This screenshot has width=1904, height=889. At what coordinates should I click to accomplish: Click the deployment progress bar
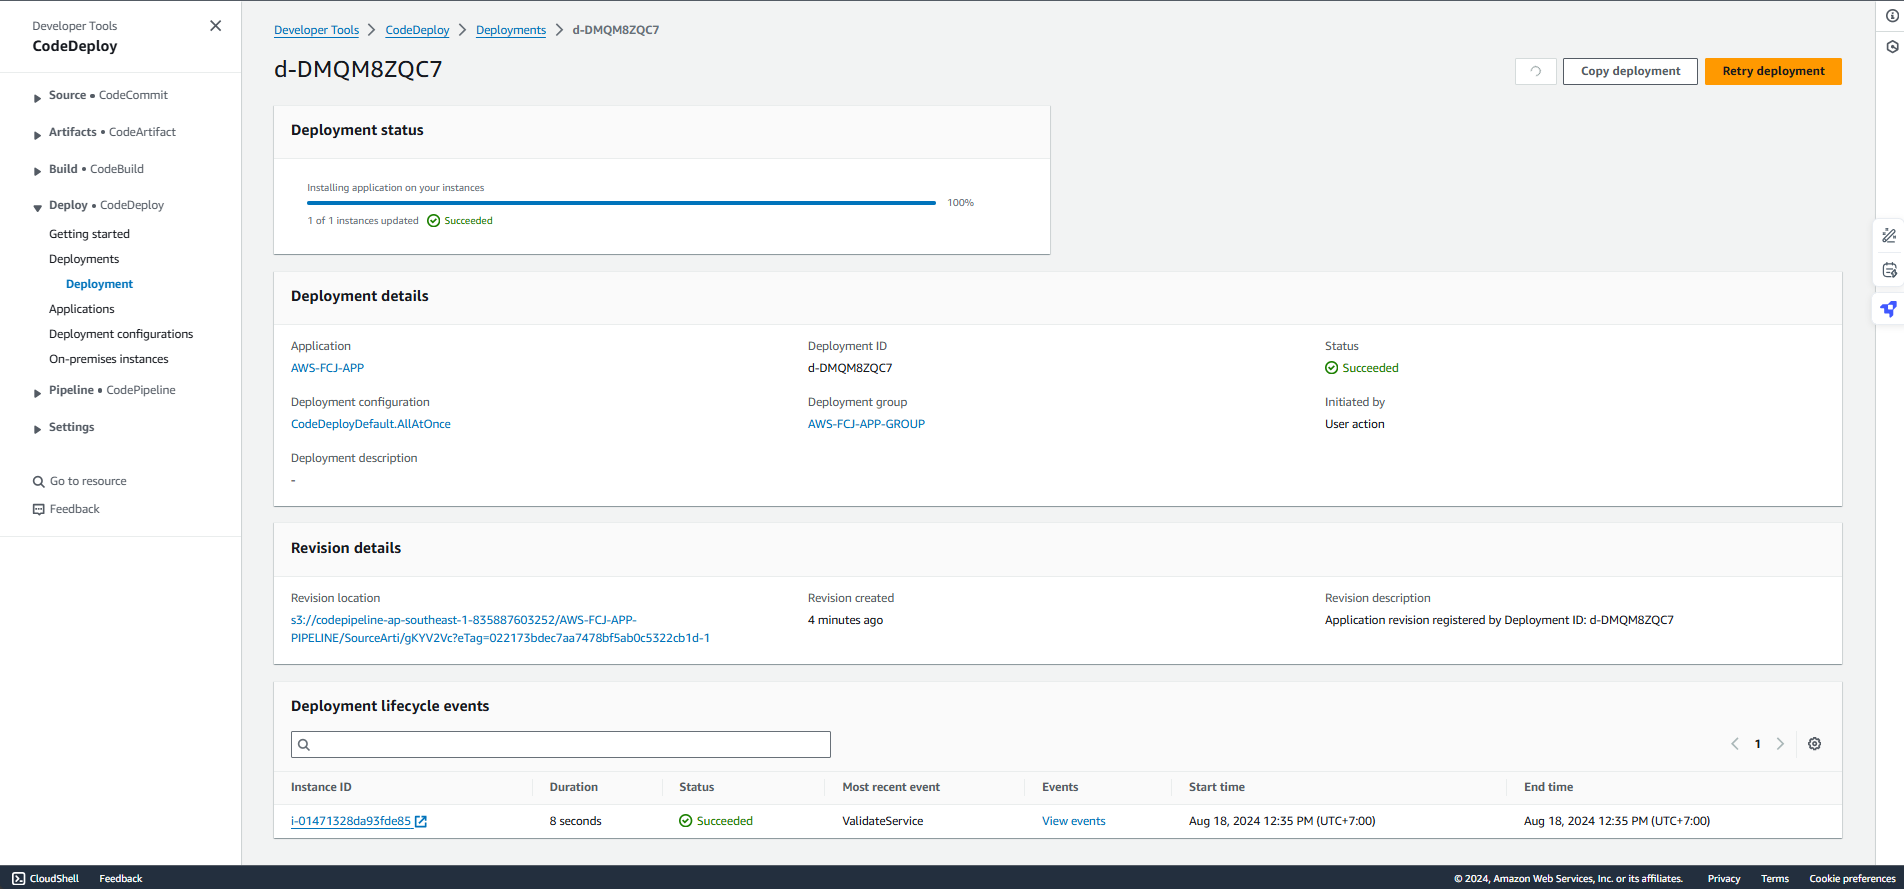tap(621, 203)
